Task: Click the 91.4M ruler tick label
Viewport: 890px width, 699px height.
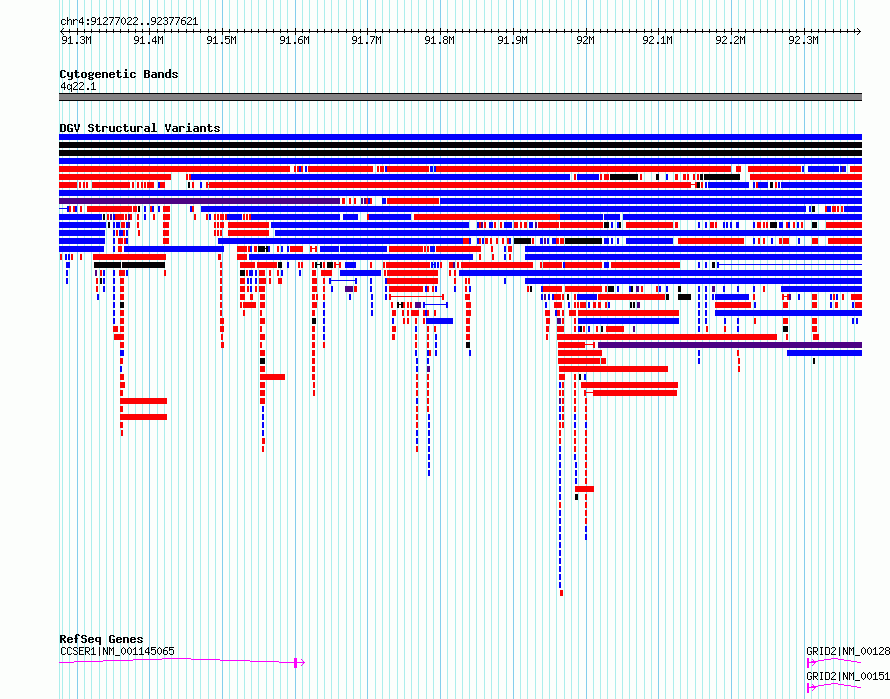Action: tap(149, 40)
